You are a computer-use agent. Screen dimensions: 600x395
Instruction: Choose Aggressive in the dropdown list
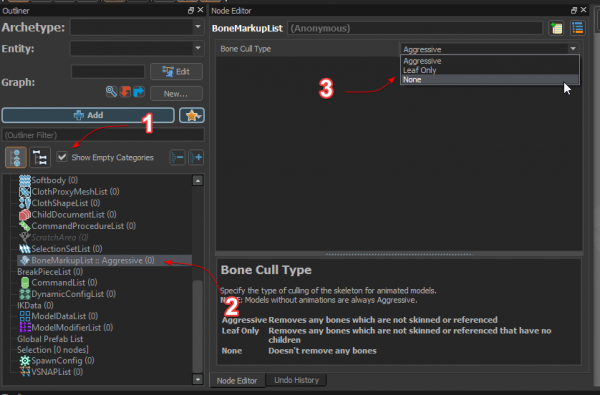click(490, 61)
